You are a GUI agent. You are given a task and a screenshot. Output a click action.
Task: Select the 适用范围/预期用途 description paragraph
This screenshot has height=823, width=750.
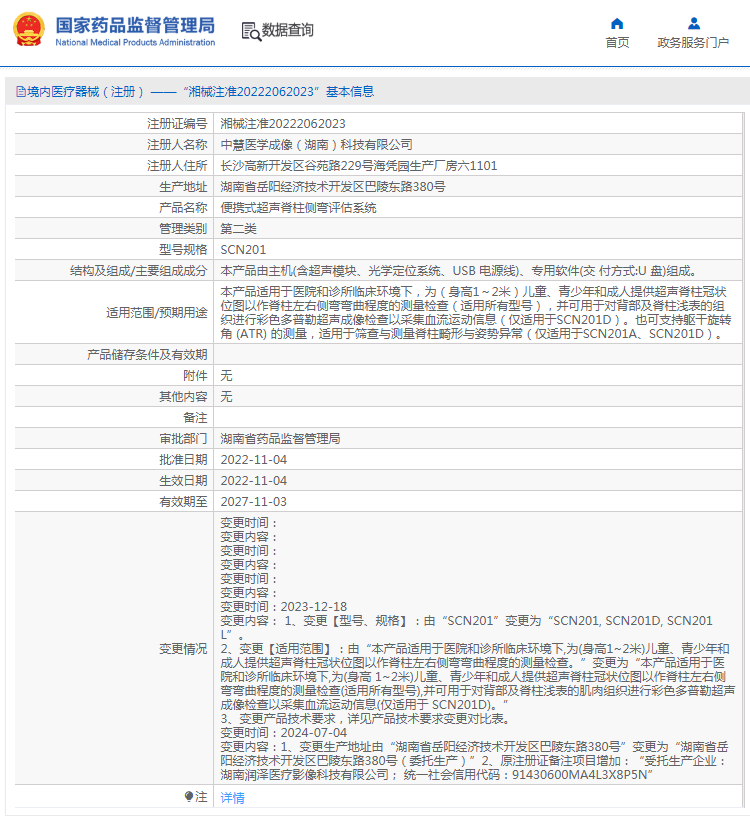click(x=476, y=313)
